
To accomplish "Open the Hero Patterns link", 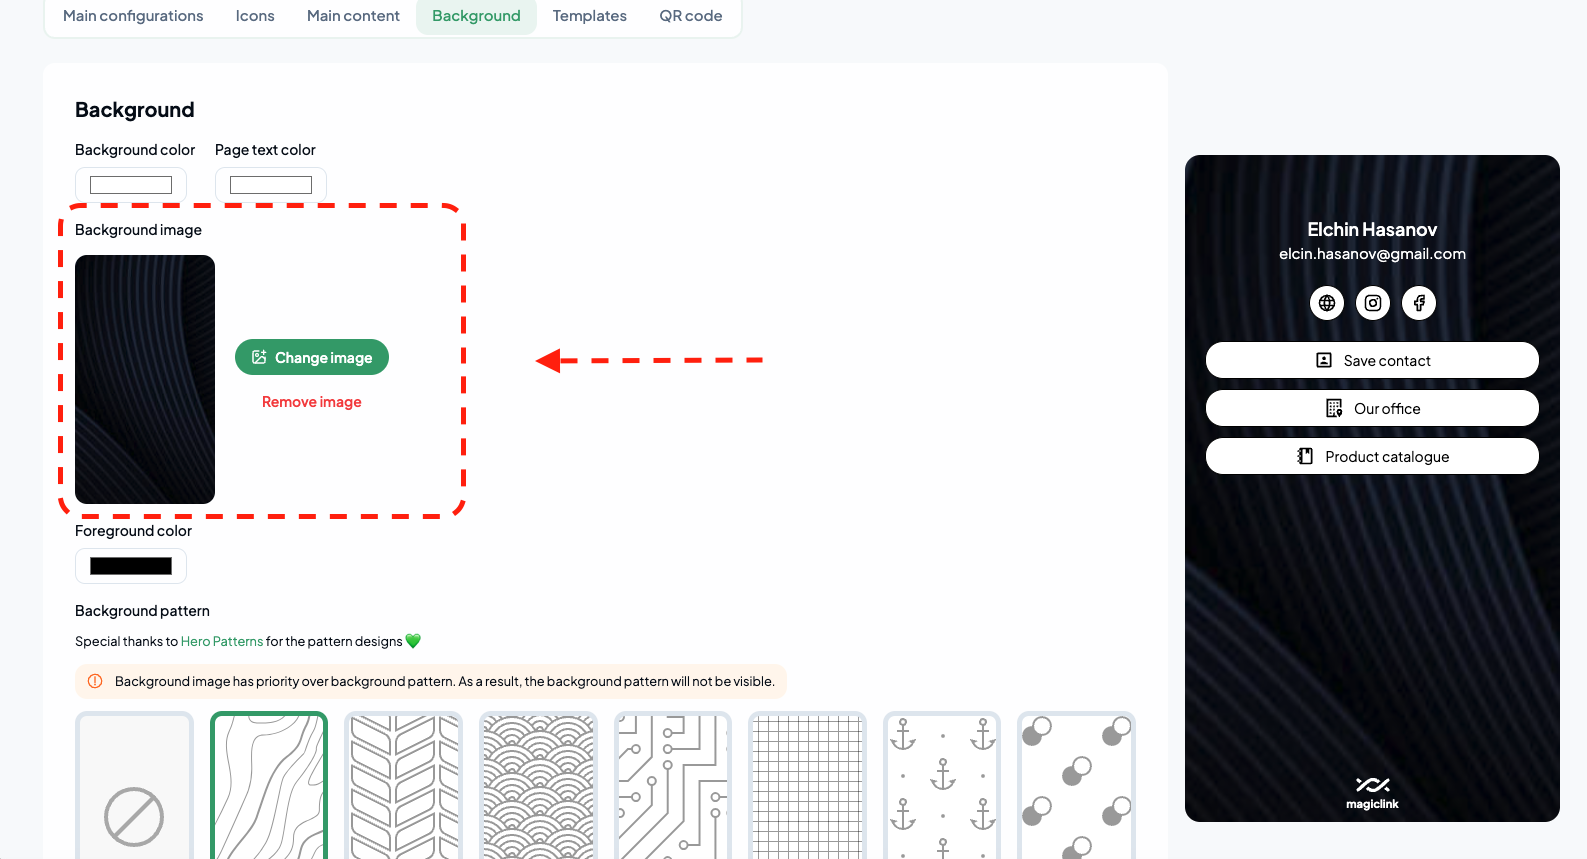I will 222,642.
